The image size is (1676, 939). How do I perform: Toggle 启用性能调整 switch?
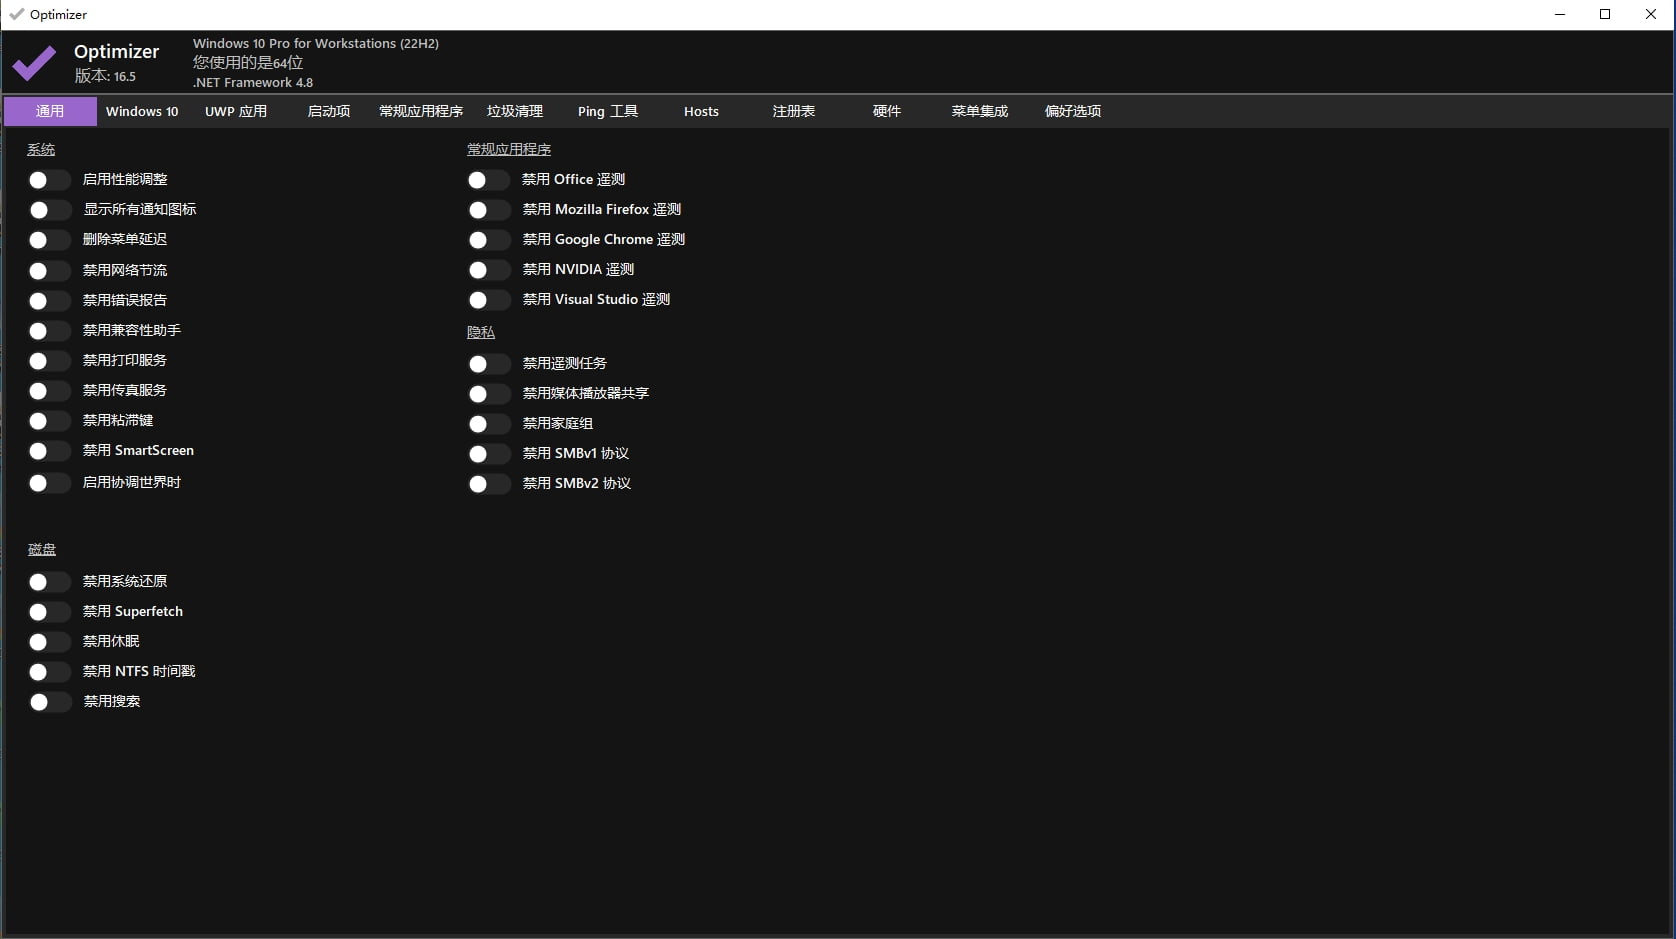[x=48, y=180]
